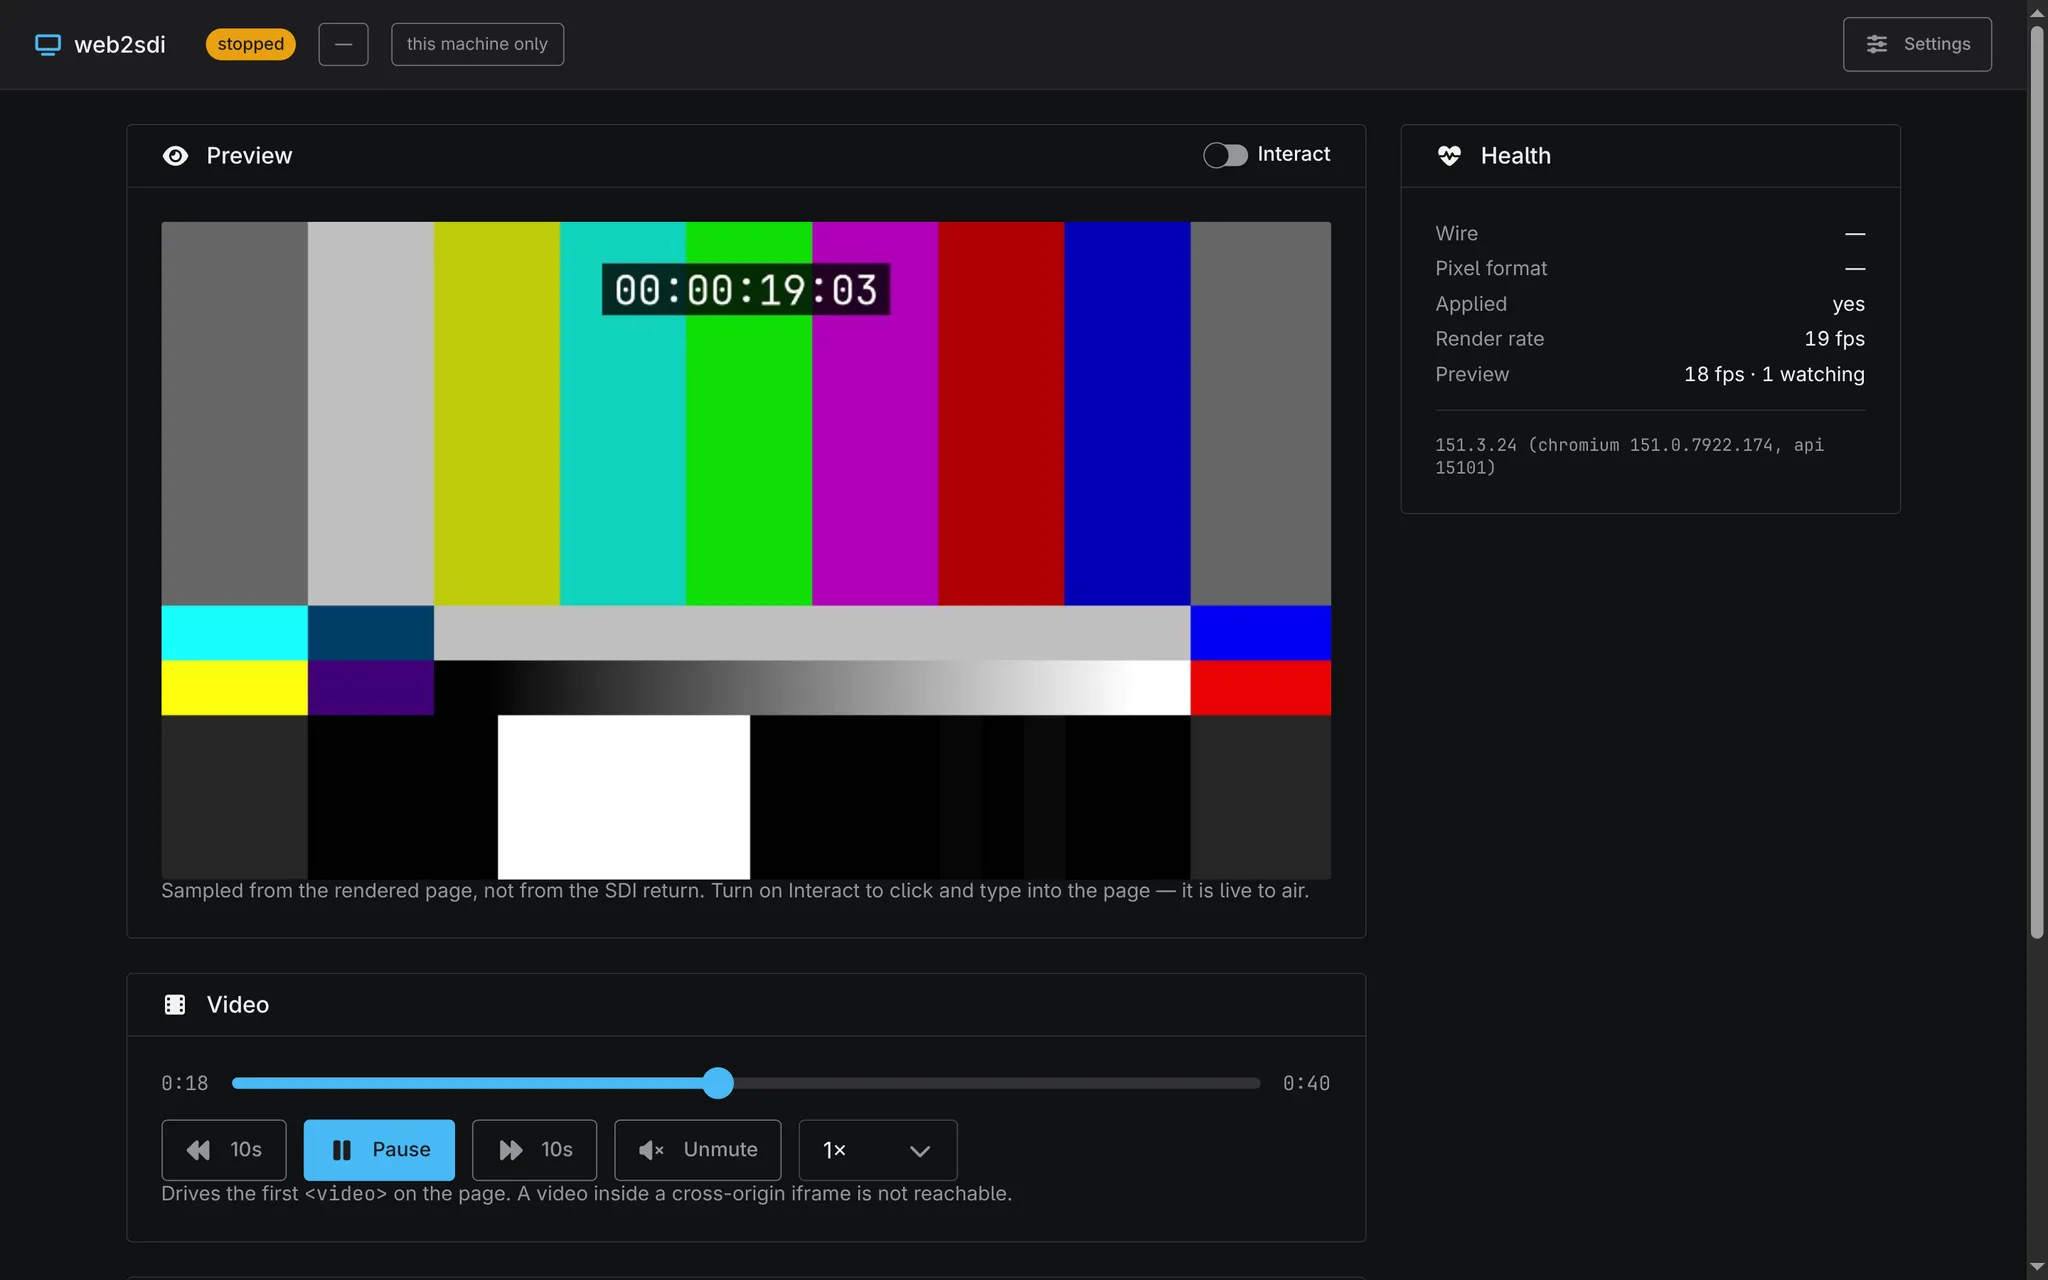This screenshot has height=1280, width=2048.
Task: Click the Pixel format label
Action: click(x=1491, y=268)
